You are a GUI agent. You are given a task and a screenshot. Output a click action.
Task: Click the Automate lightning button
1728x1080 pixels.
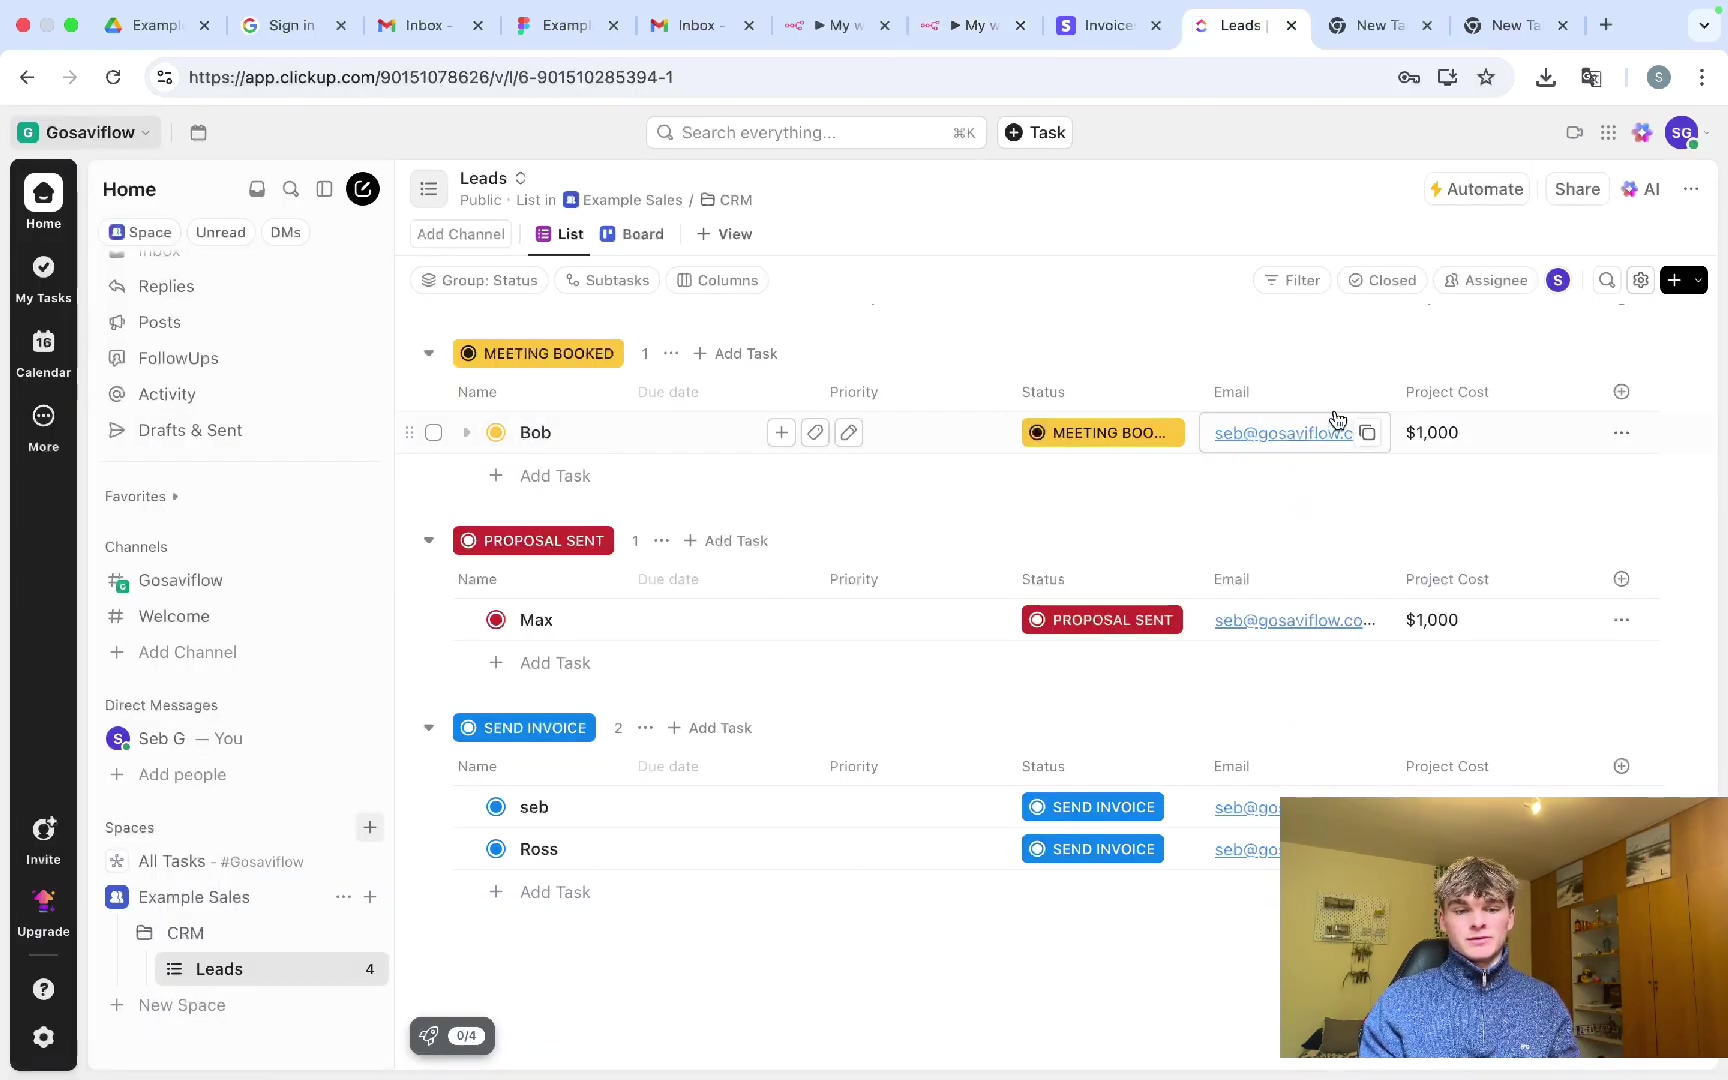(1477, 189)
